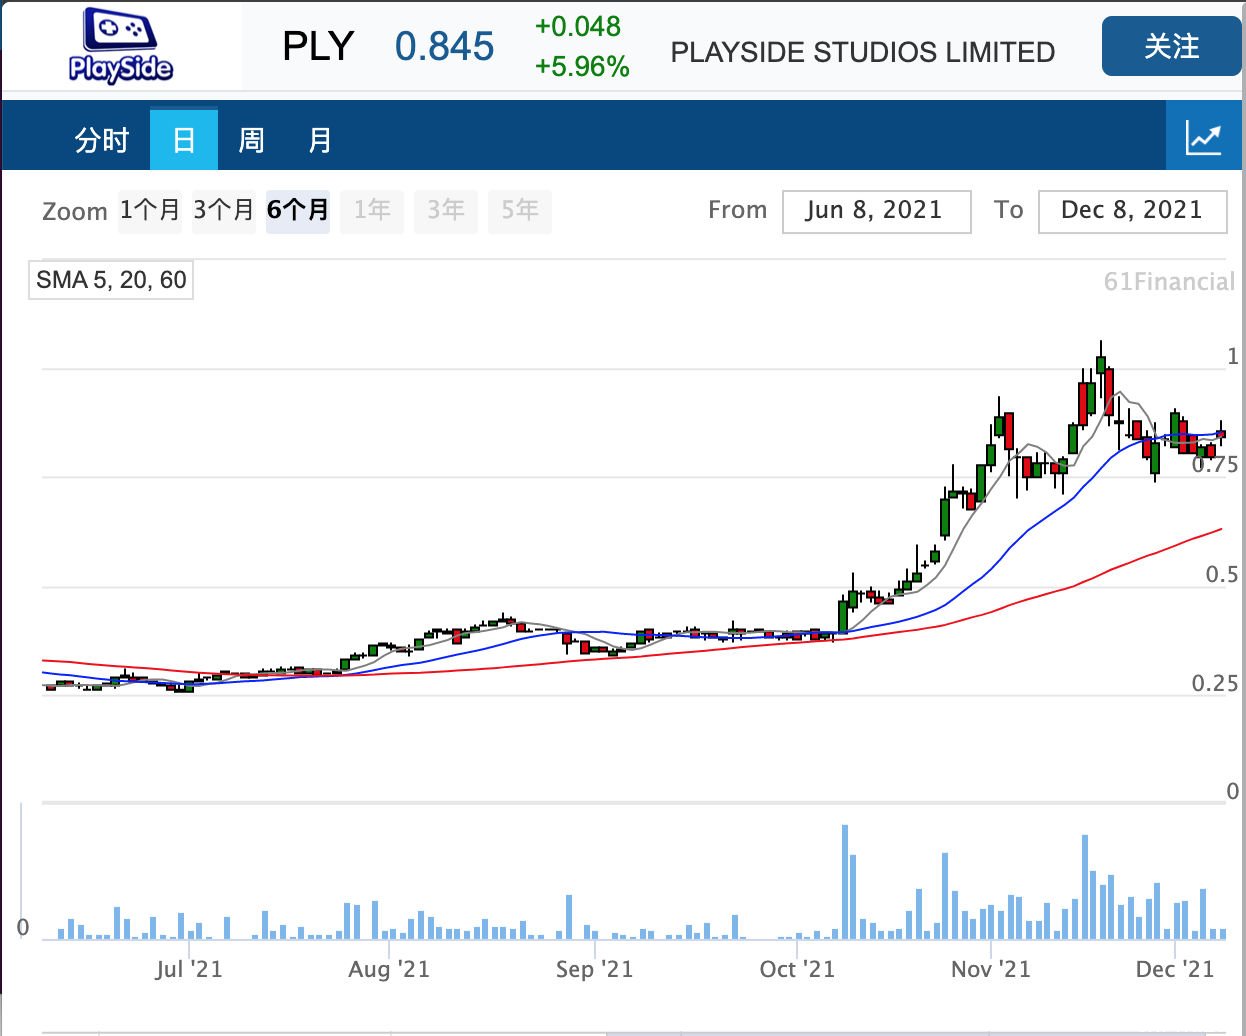This screenshot has height=1036, width=1246.
Task: Switch to the 周 weekly tab
Action: pyautogui.click(x=251, y=140)
